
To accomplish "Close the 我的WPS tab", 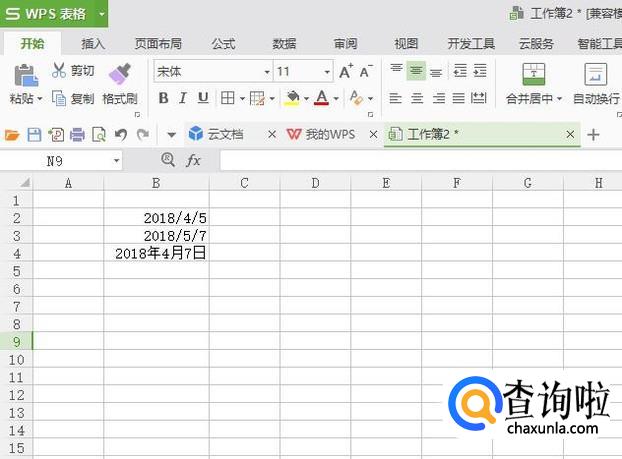I will point(373,134).
